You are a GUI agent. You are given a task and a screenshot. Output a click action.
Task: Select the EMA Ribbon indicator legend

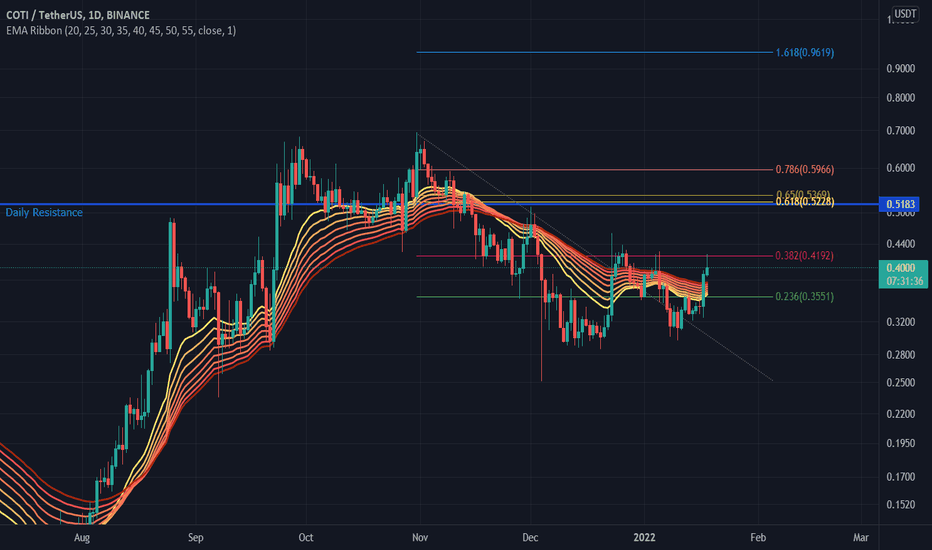click(x=121, y=30)
